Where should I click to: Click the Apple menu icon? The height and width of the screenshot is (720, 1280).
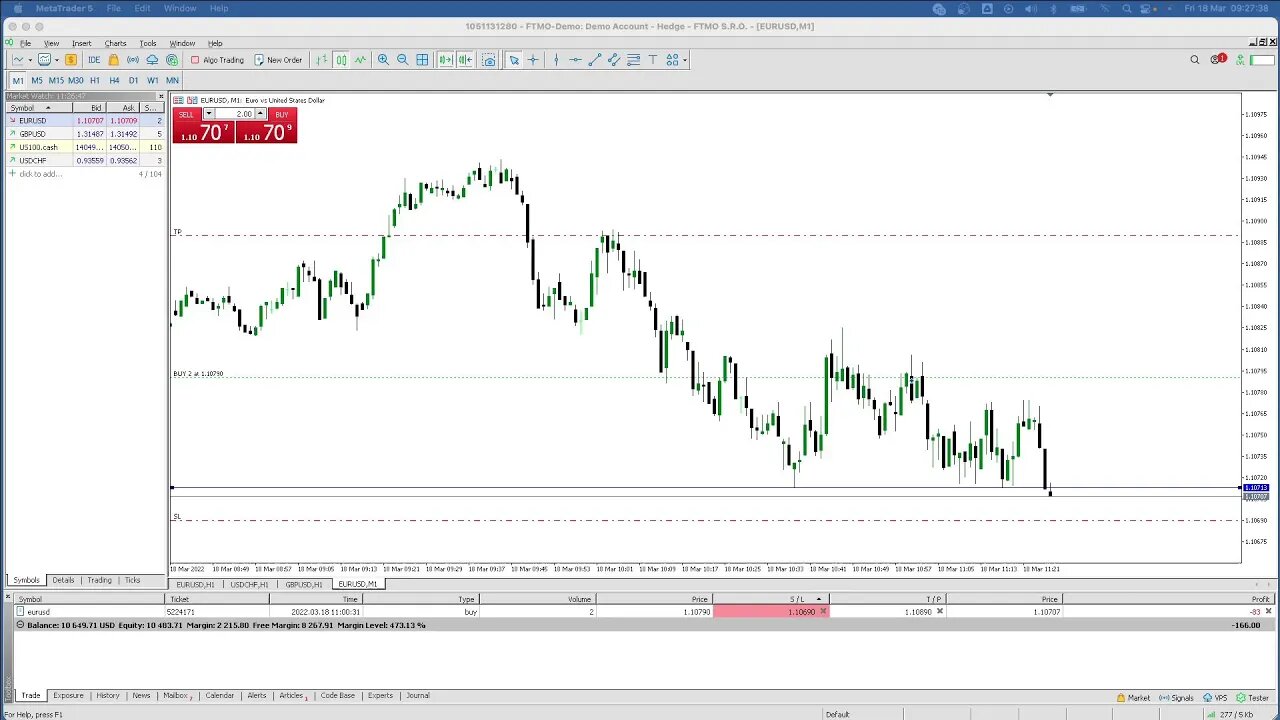point(18,8)
